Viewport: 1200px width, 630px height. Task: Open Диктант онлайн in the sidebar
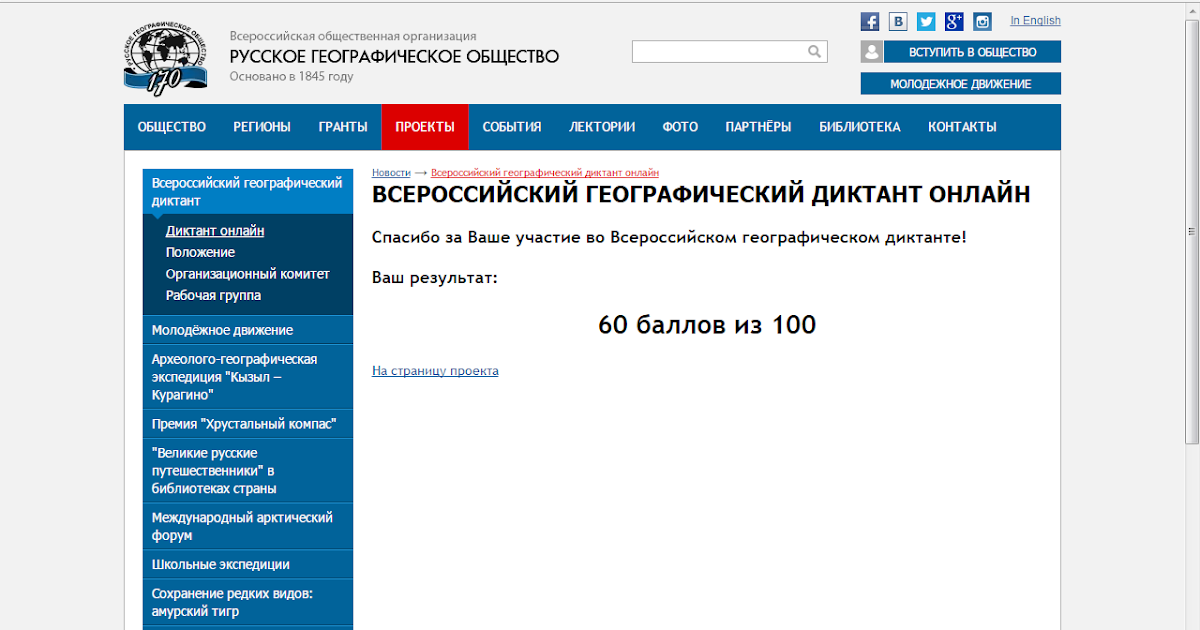(x=215, y=231)
